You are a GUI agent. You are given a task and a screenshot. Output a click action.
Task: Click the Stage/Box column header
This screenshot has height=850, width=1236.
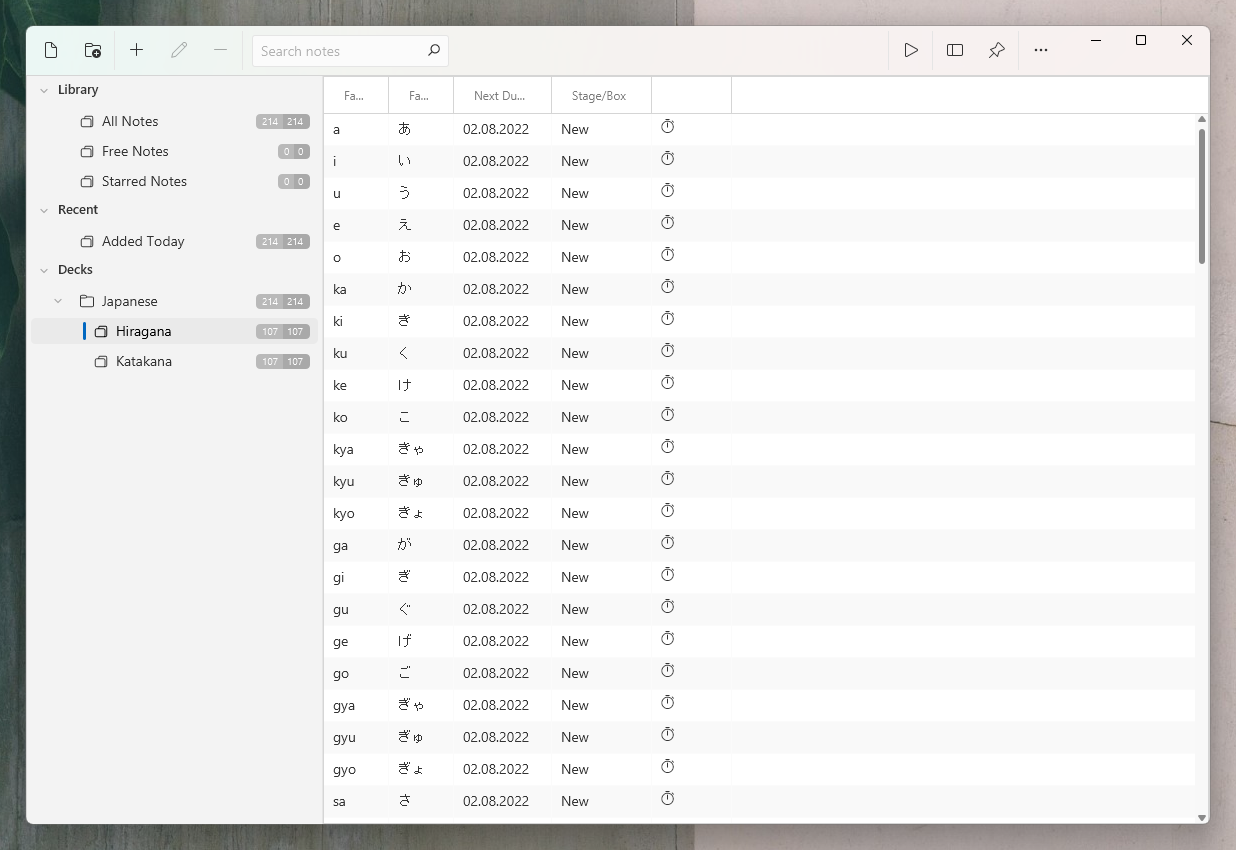coord(600,95)
